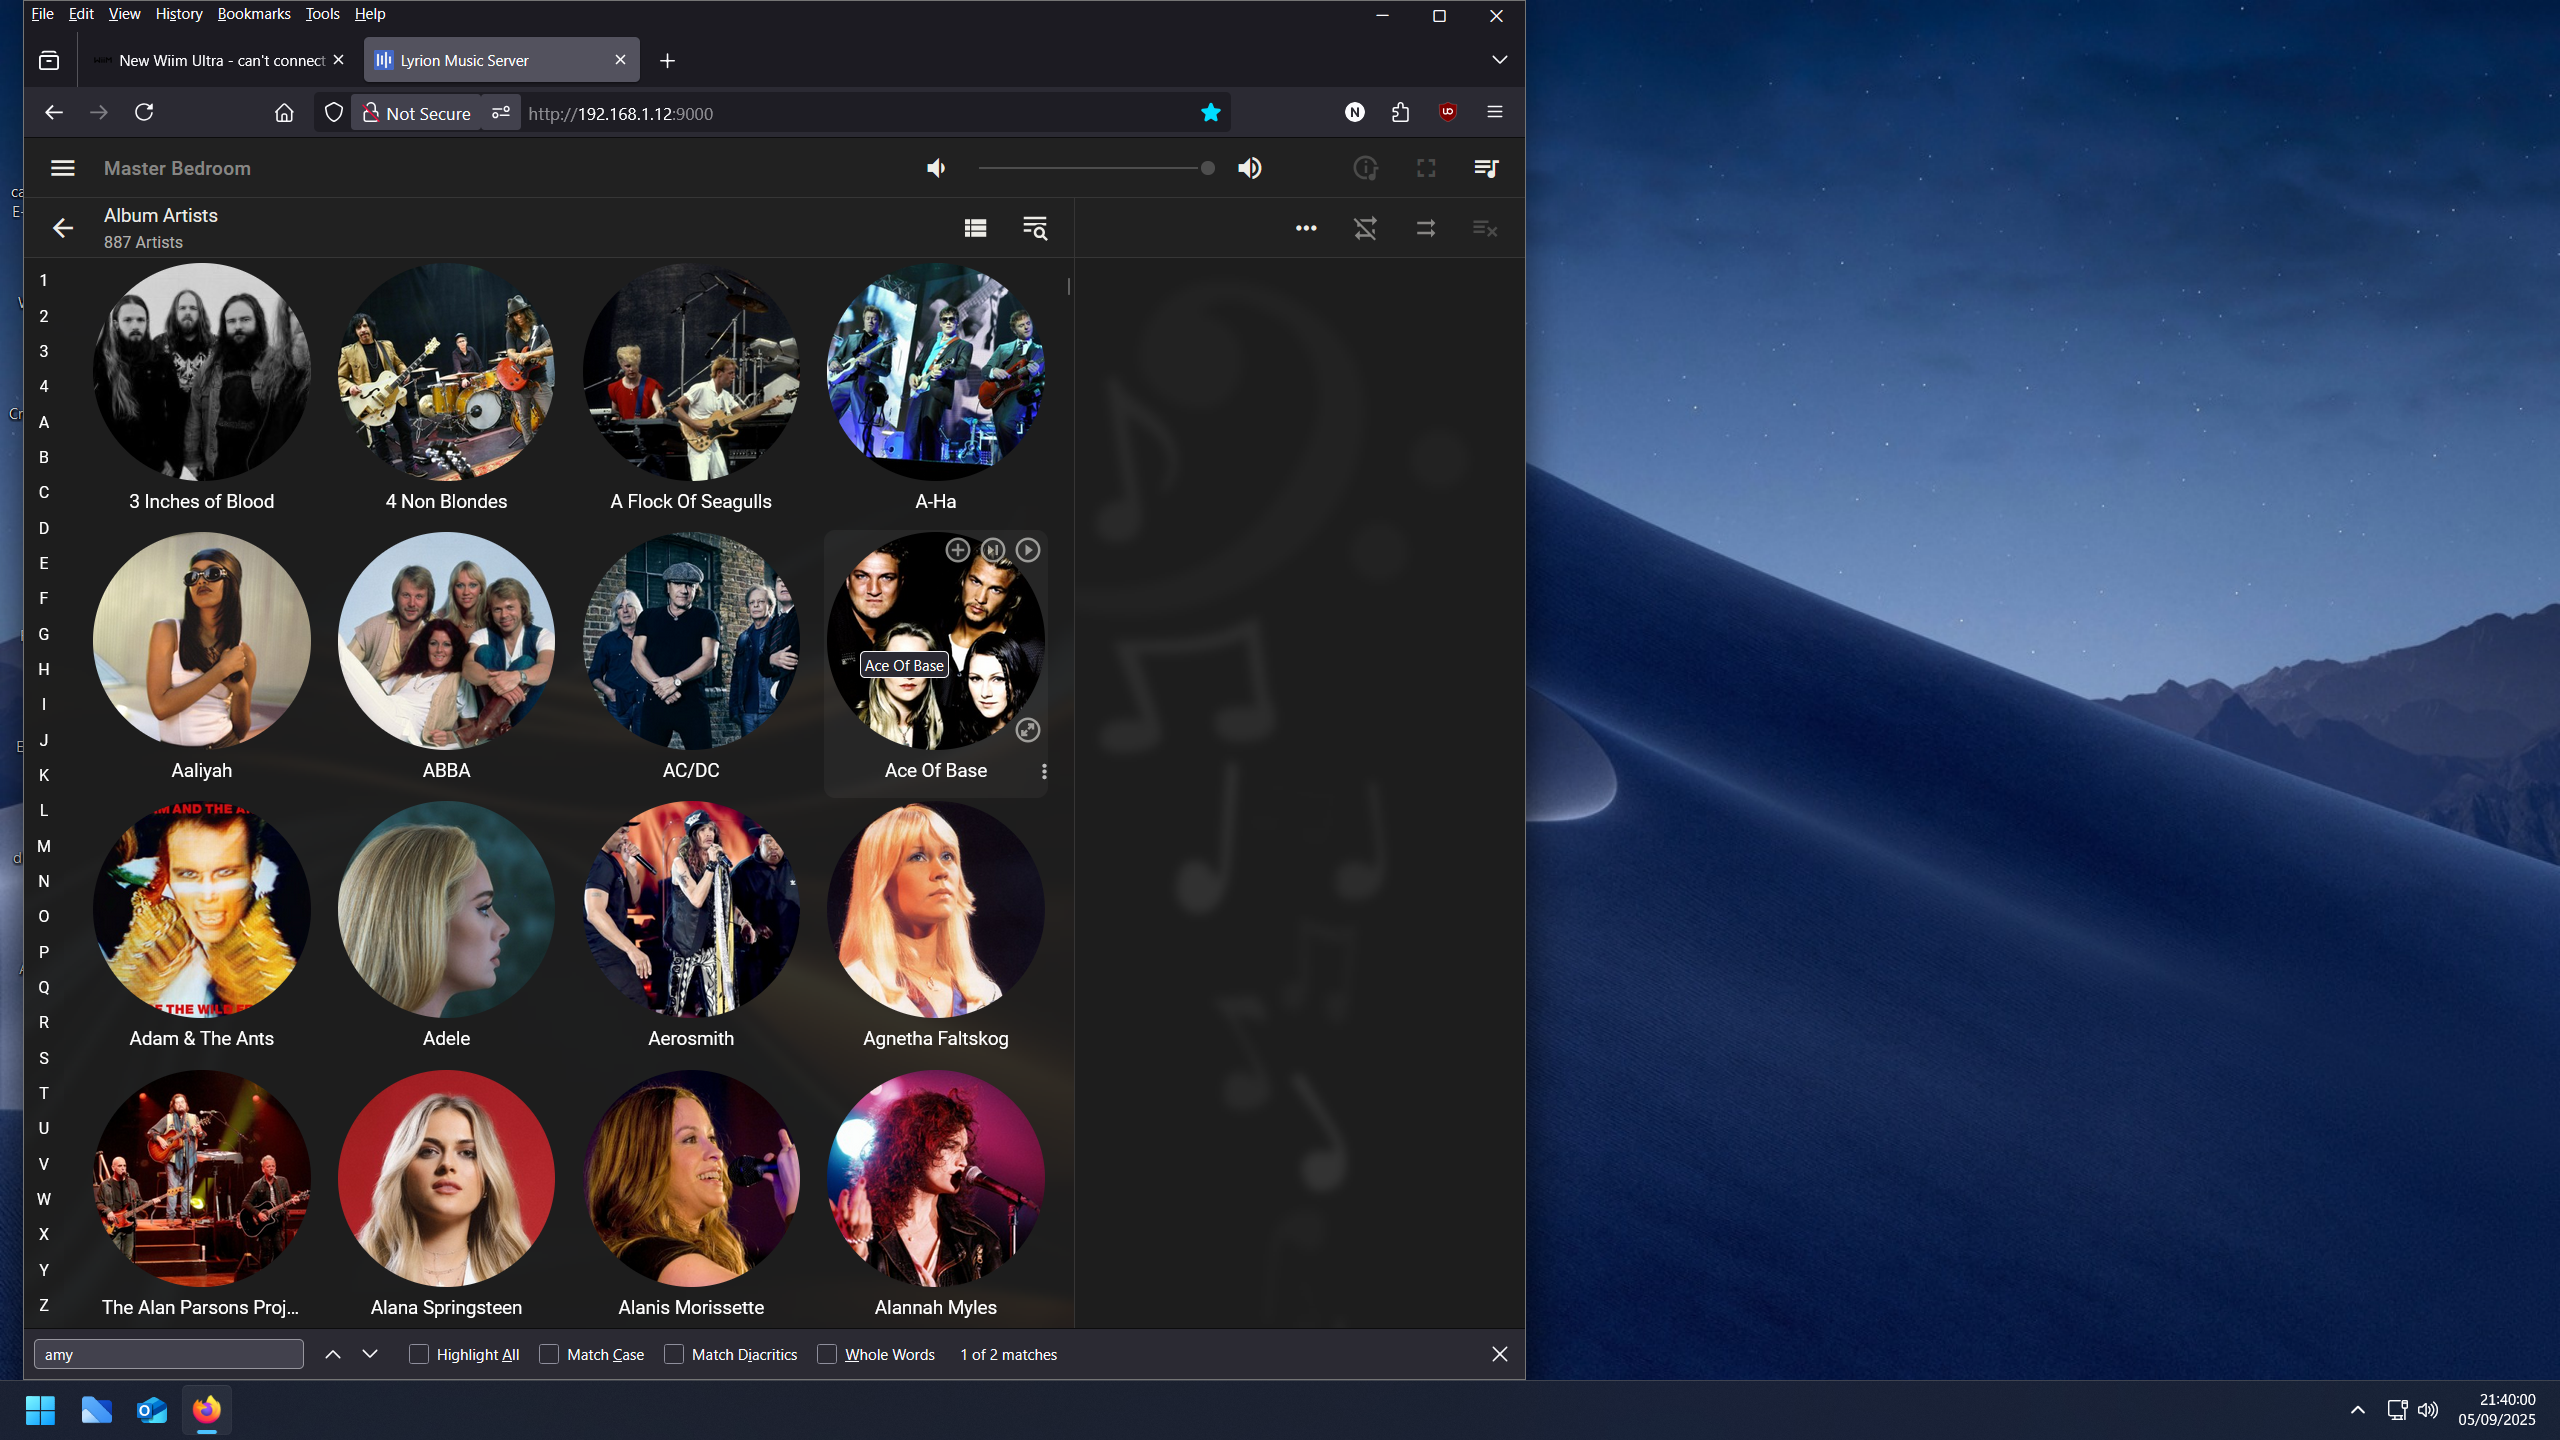2560x1440 pixels.
Task: Enable Highlight All checkbox
Action: pos(419,1354)
